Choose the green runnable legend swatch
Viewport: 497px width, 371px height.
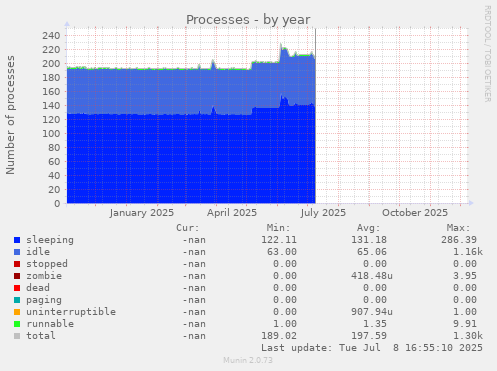click(x=17, y=324)
